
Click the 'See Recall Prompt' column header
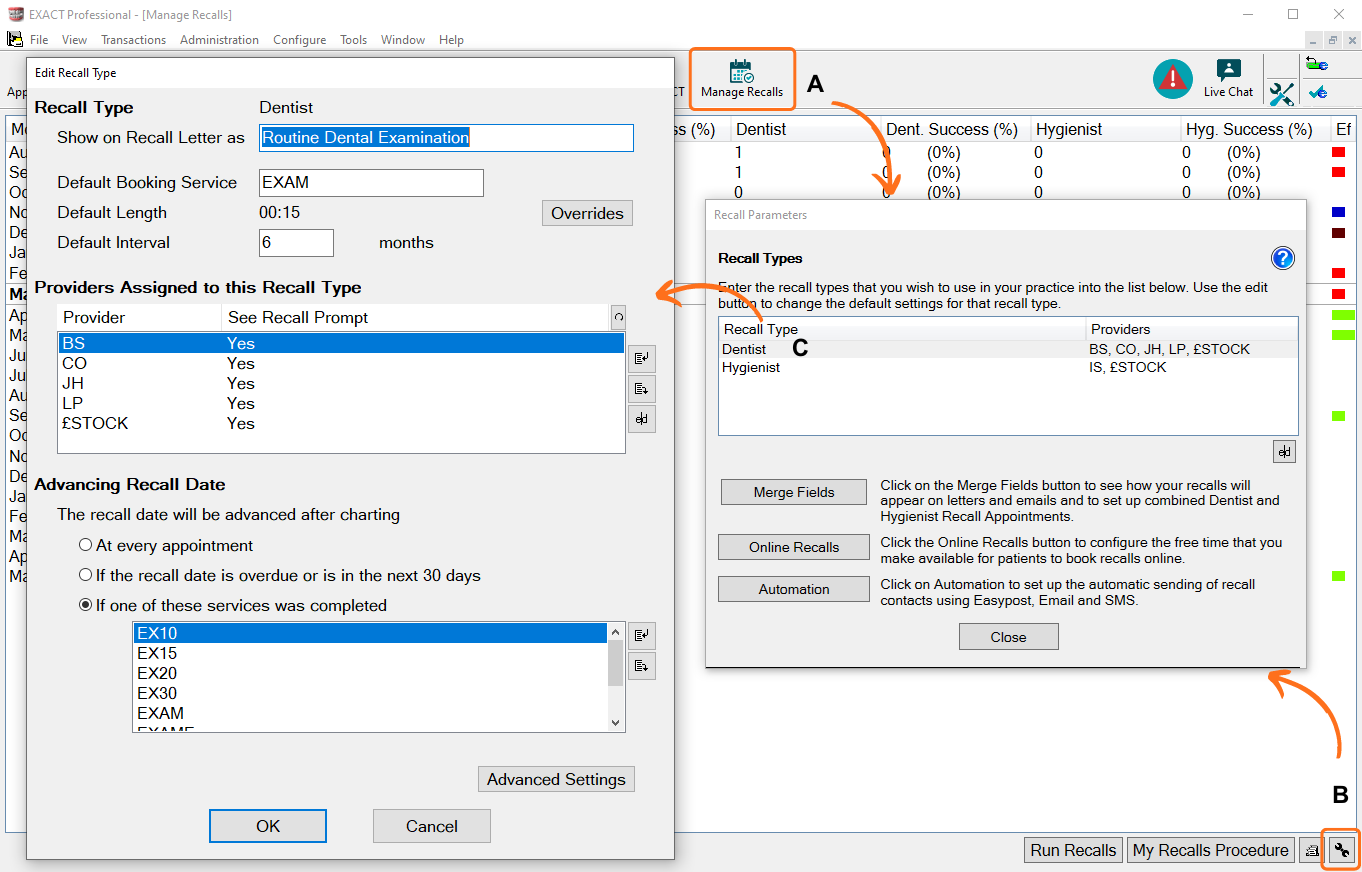[415, 318]
